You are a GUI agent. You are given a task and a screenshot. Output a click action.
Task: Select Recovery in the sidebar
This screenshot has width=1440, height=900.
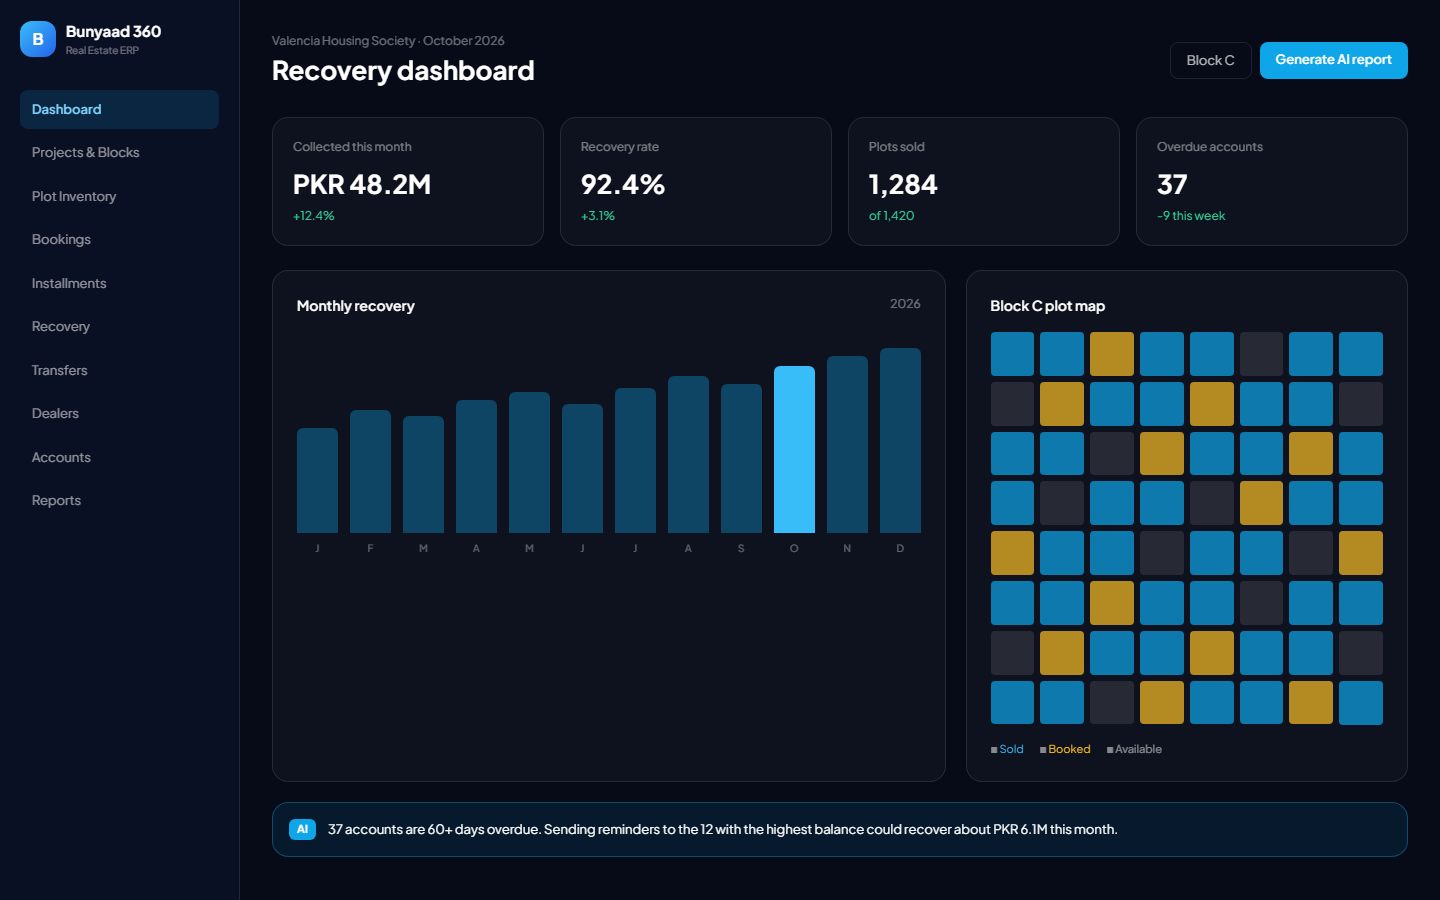click(x=119, y=326)
